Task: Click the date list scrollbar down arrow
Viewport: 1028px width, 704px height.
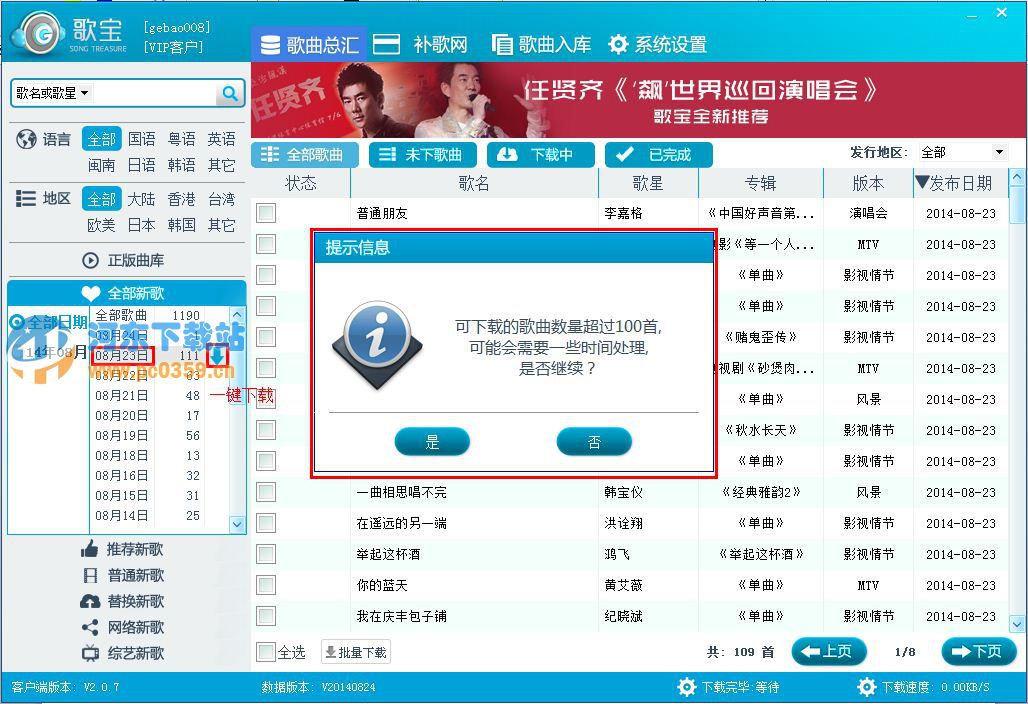Action: click(x=237, y=525)
